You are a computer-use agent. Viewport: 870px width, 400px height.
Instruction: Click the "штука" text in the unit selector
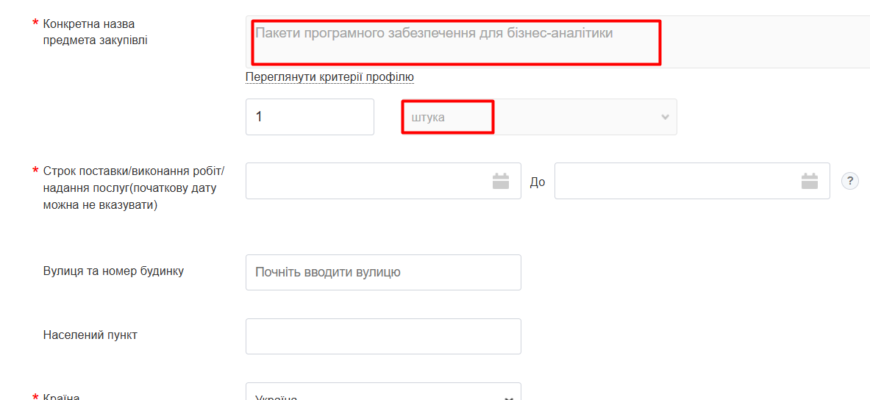pyautogui.click(x=428, y=118)
